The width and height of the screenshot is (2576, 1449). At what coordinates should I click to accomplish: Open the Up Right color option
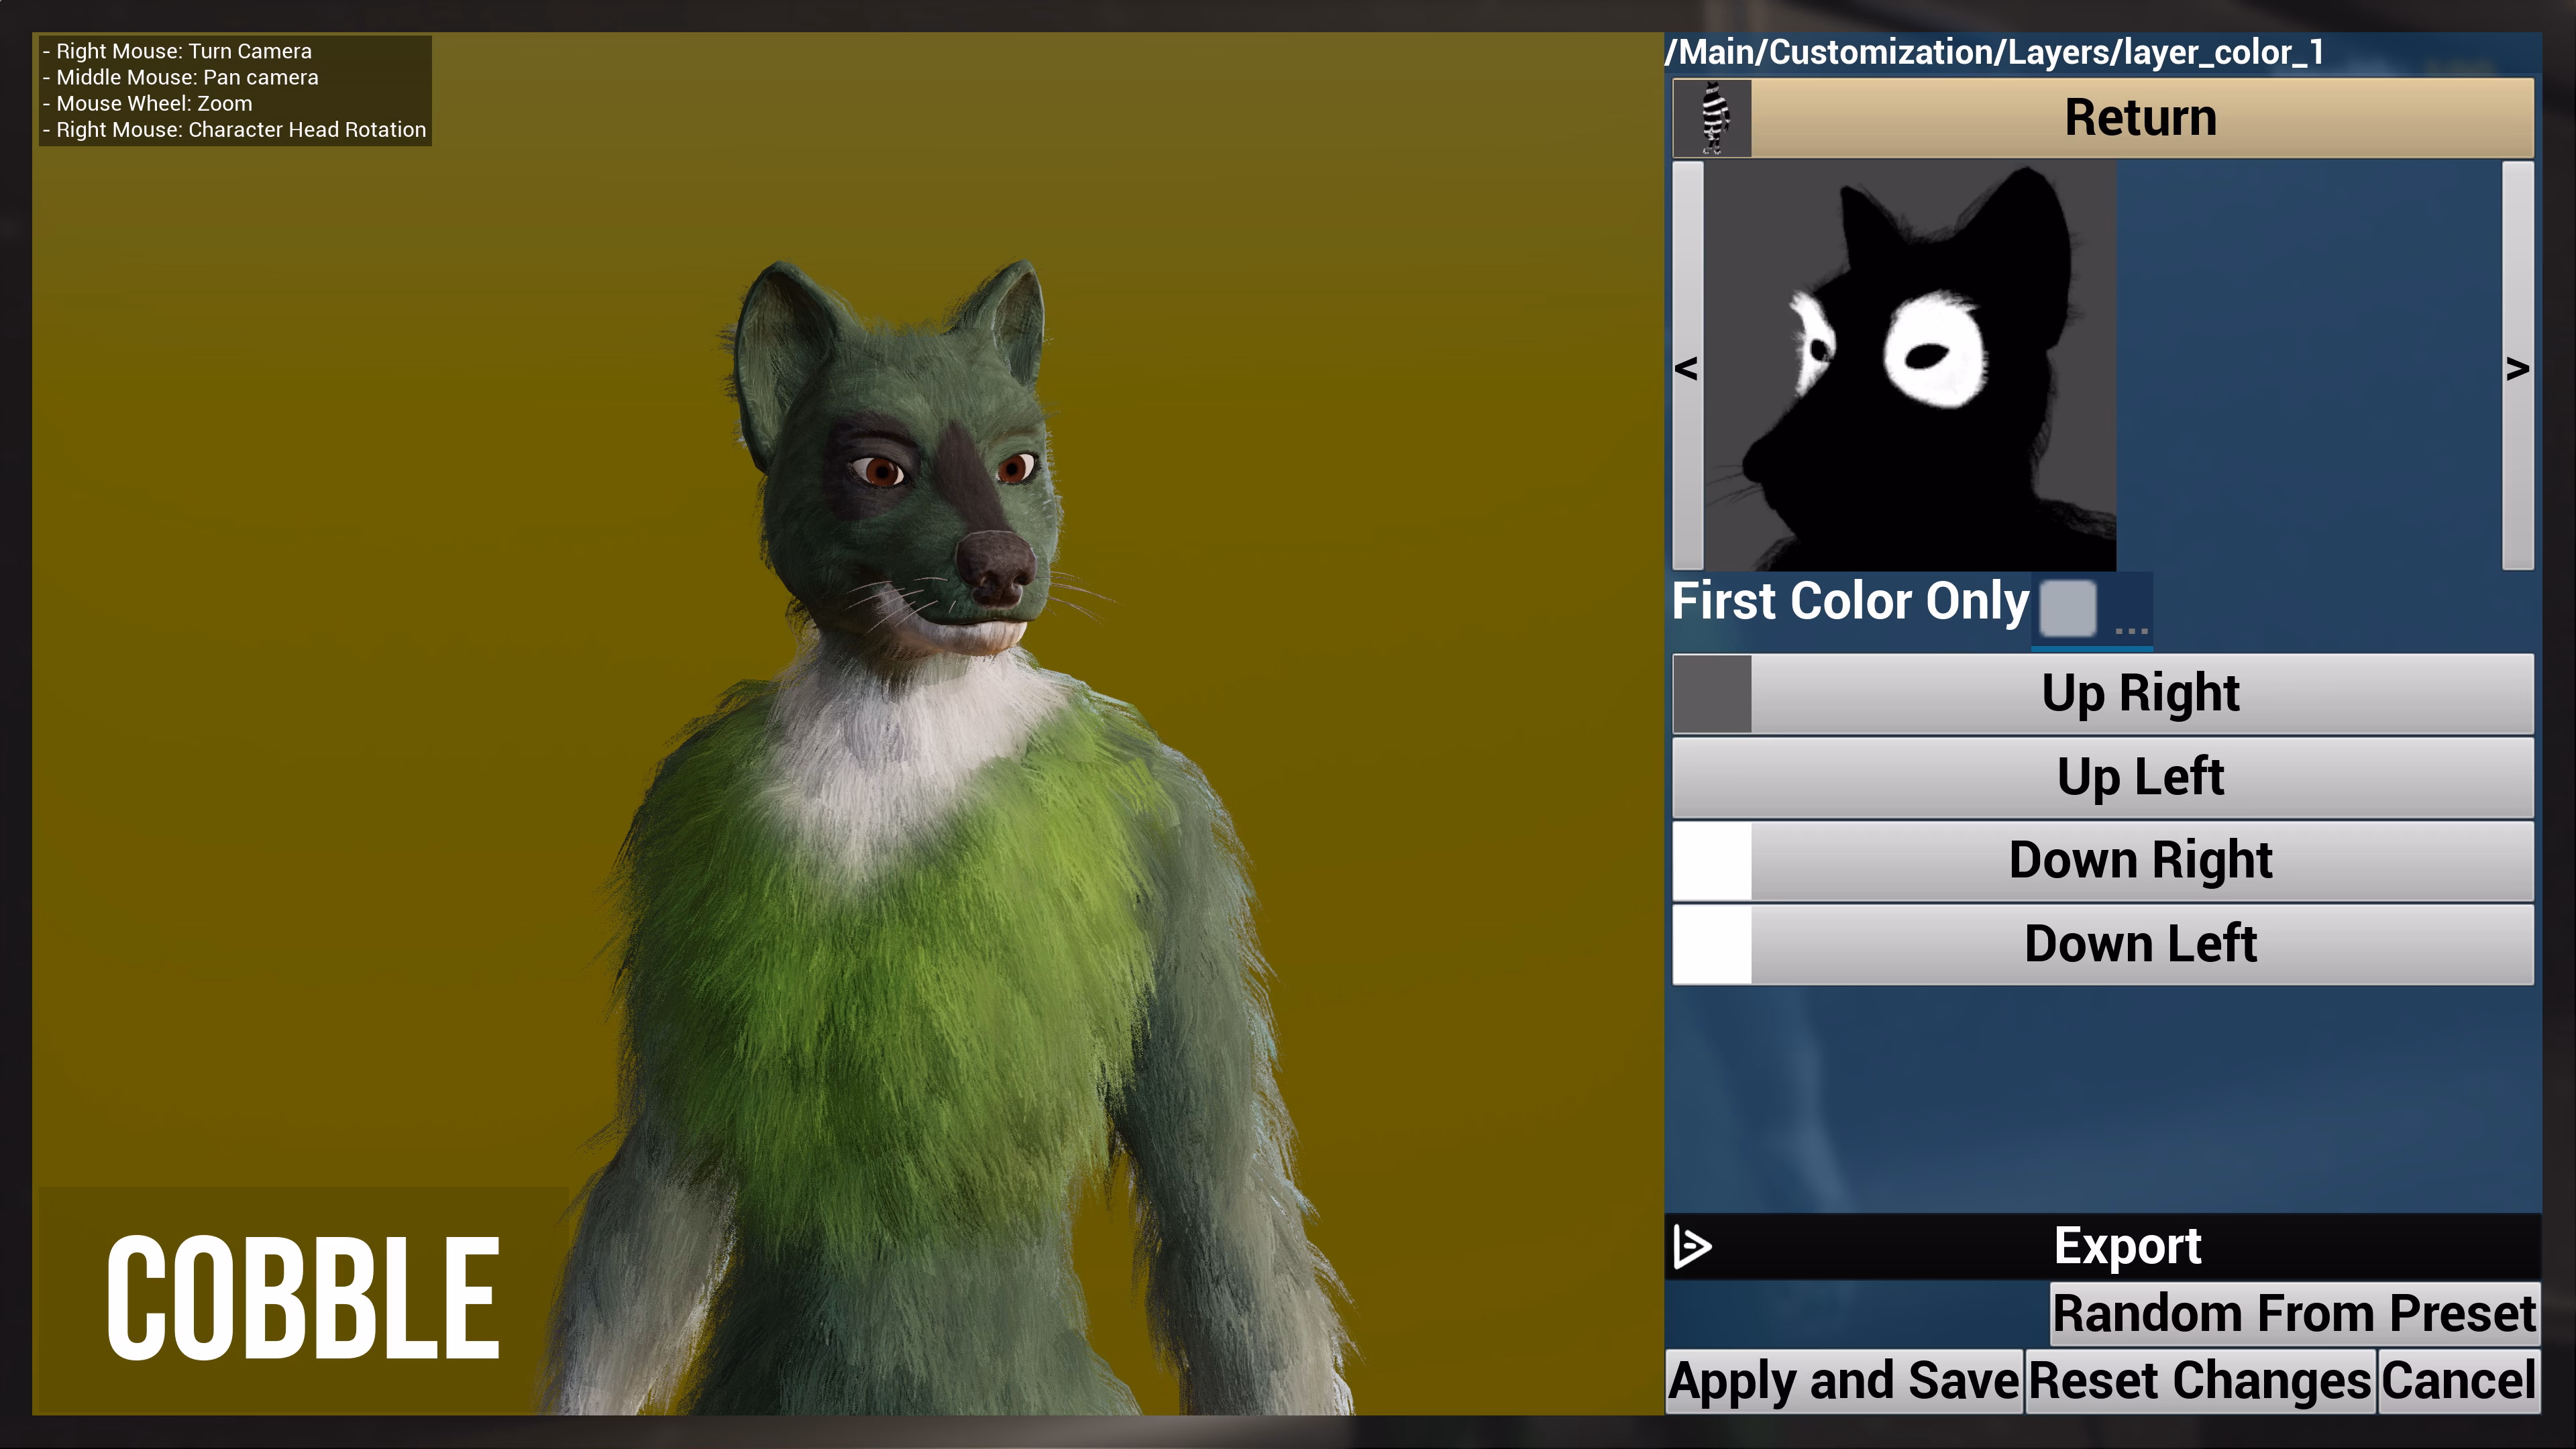2140,693
